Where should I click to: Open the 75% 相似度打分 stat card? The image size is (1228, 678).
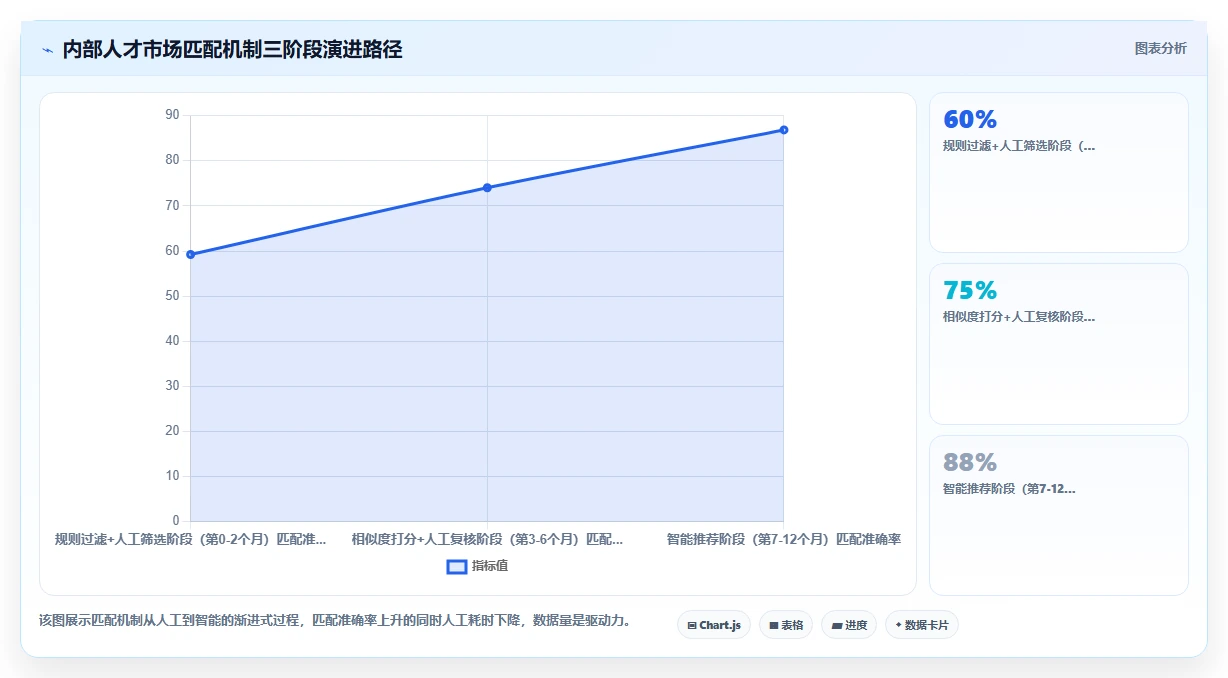coord(1059,344)
